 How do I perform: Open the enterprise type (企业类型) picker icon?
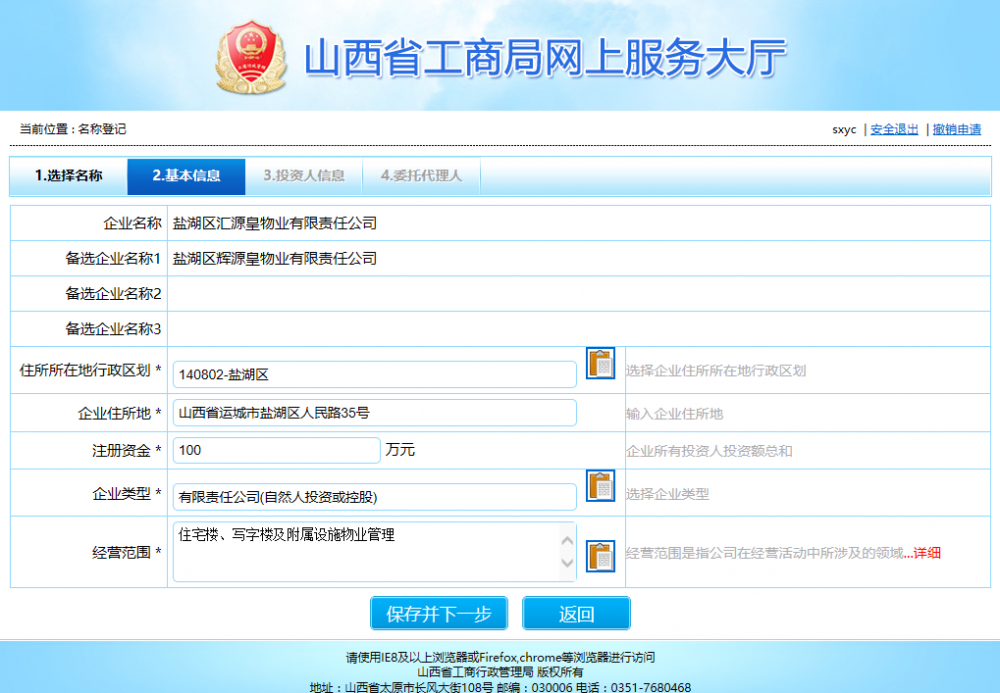600,486
